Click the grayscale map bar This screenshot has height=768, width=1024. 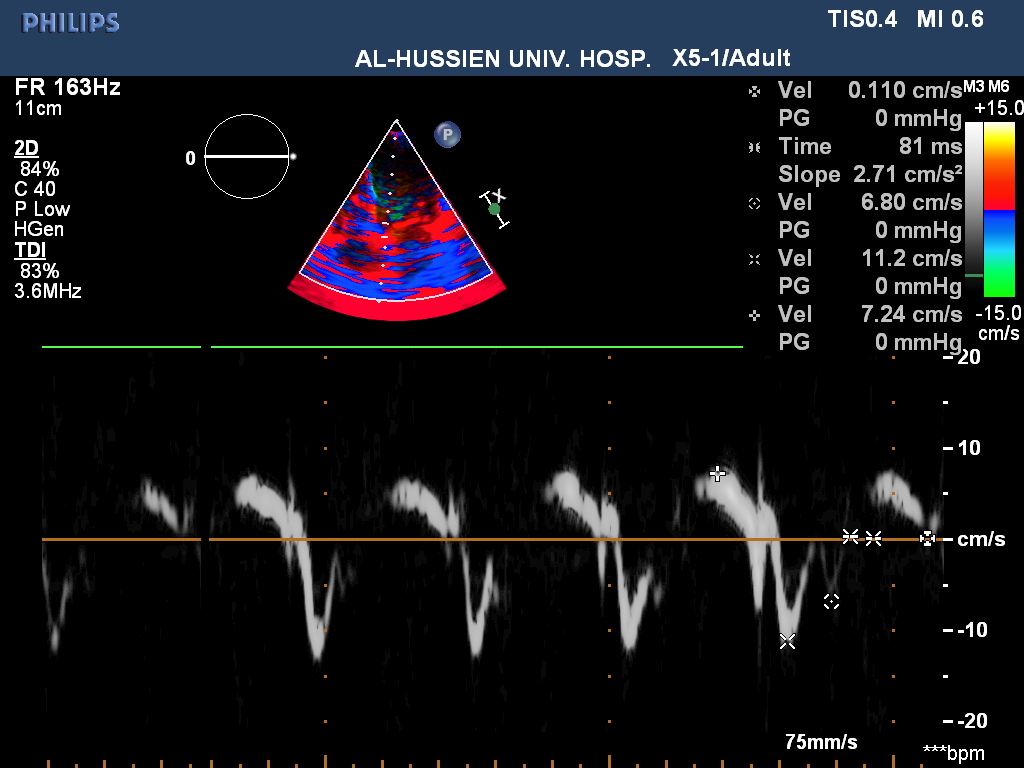pos(973,198)
